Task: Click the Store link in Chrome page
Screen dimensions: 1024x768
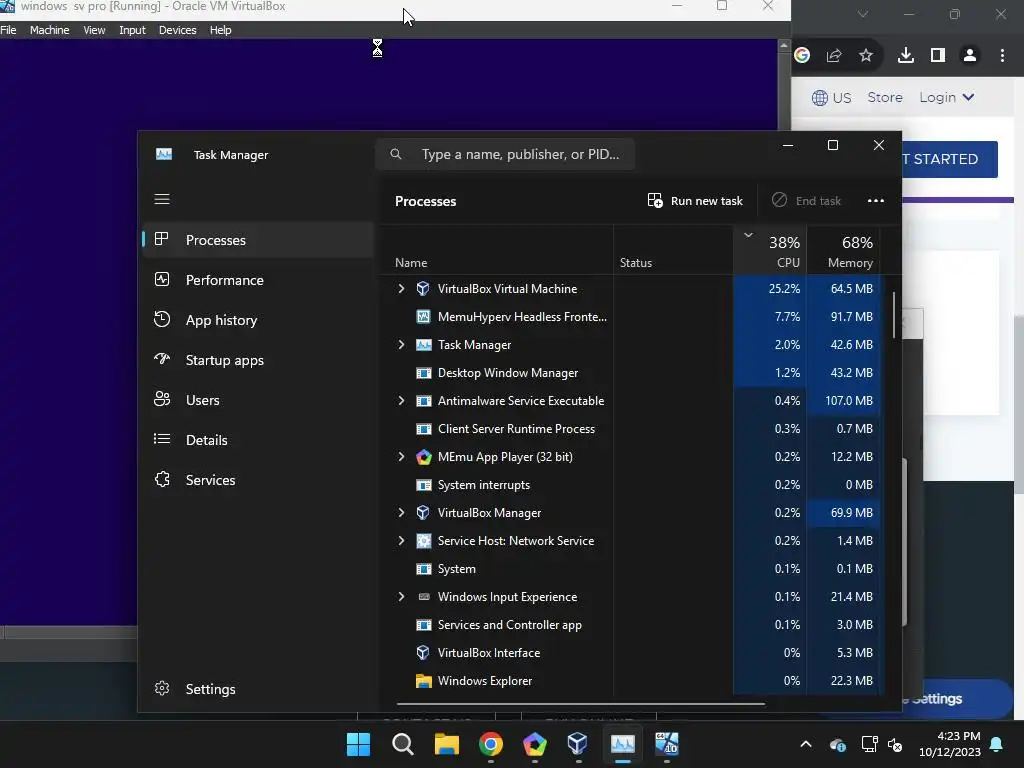Action: [x=885, y=97]
